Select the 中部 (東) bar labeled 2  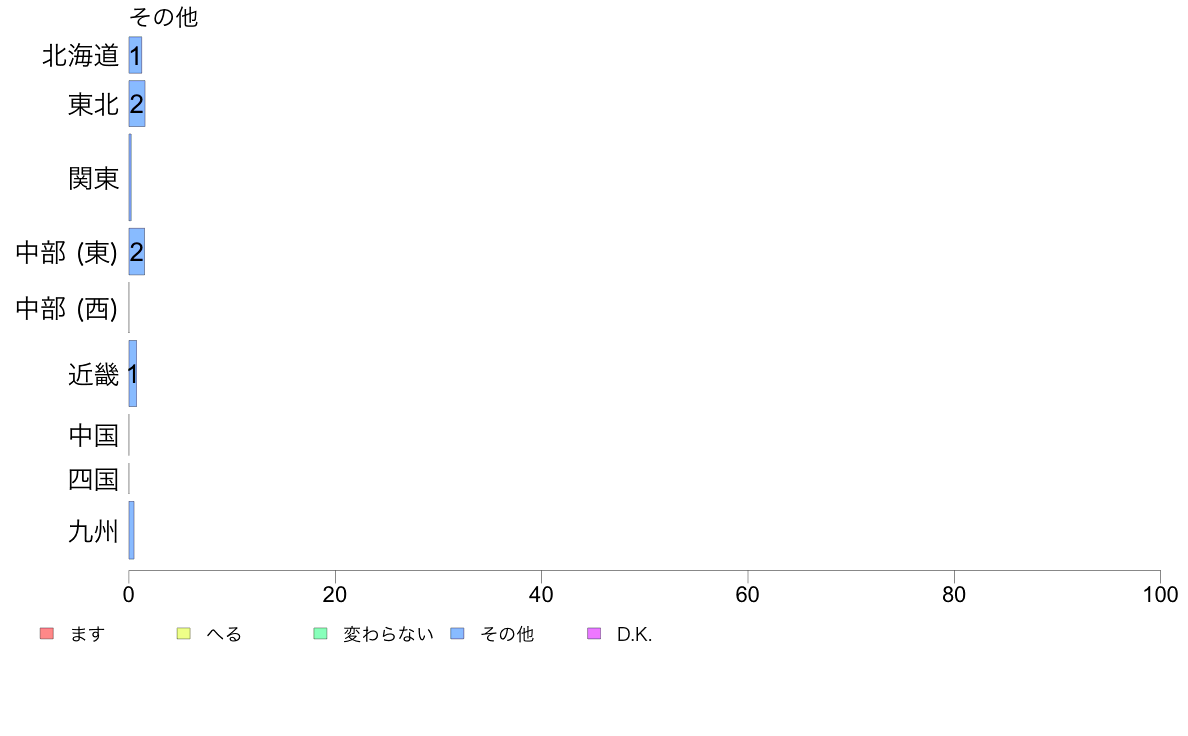(x=136, y=252)
